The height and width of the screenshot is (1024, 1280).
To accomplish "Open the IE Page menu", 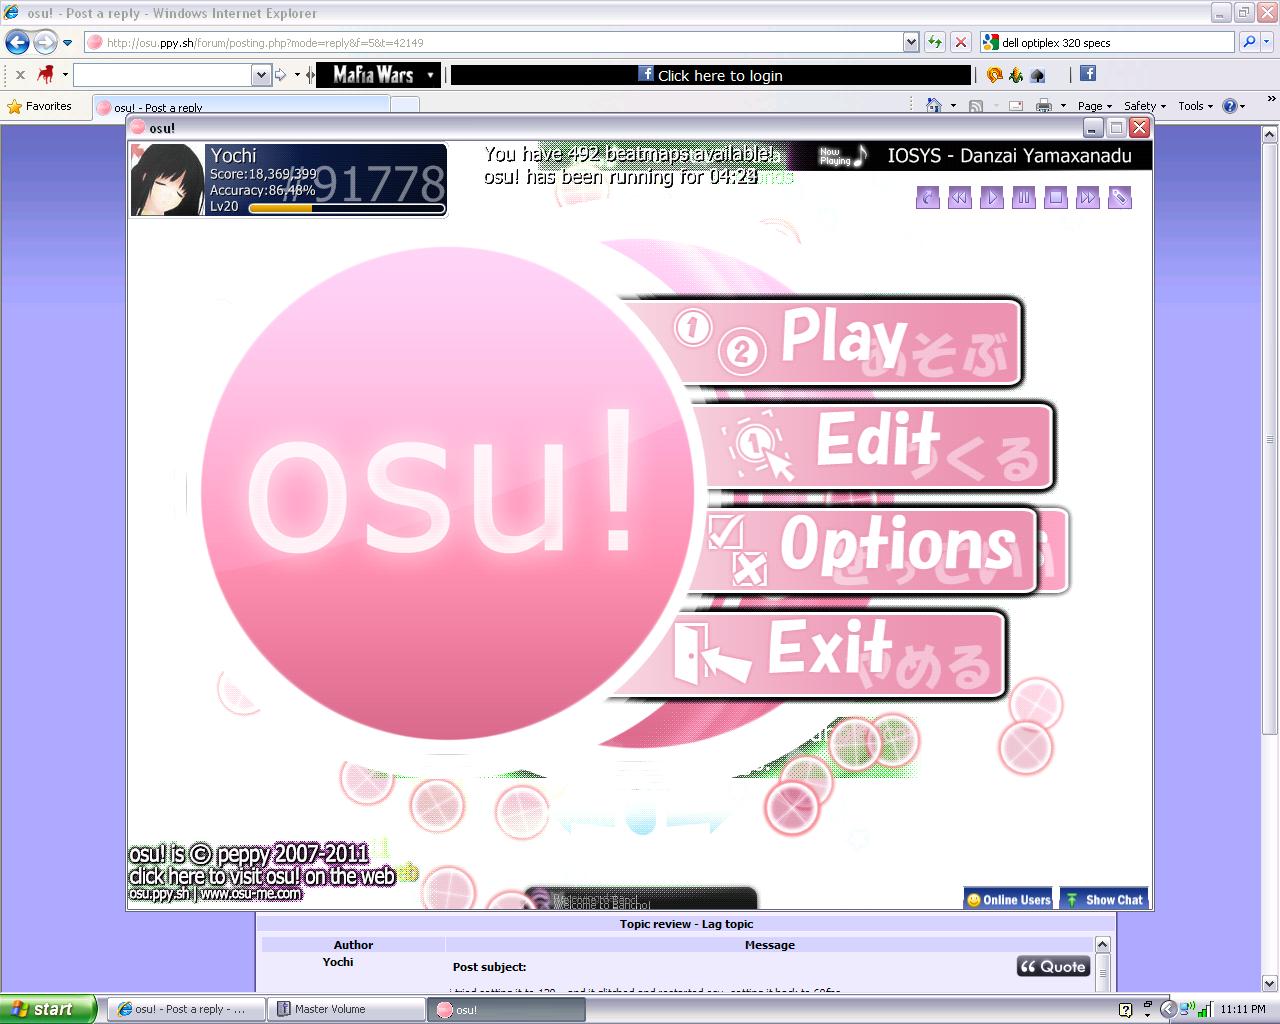I will (1094, 106).
